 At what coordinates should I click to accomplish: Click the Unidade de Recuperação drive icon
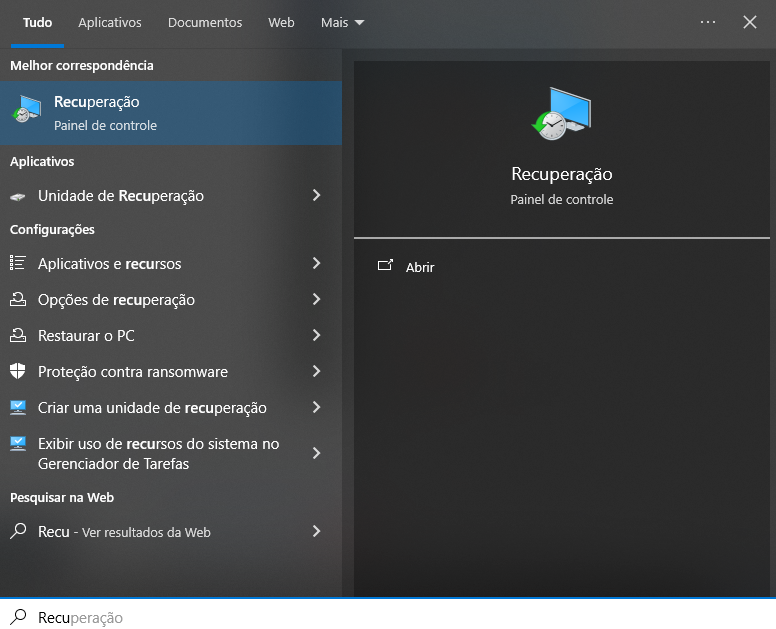pos(18,196)
